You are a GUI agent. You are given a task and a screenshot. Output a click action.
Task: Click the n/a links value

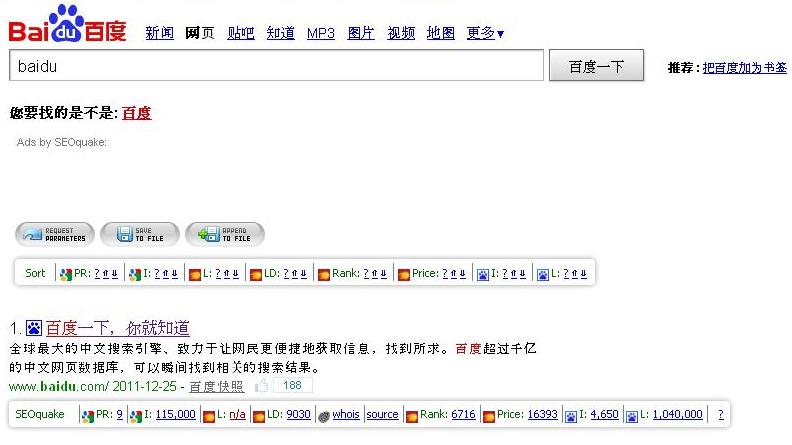237,414
